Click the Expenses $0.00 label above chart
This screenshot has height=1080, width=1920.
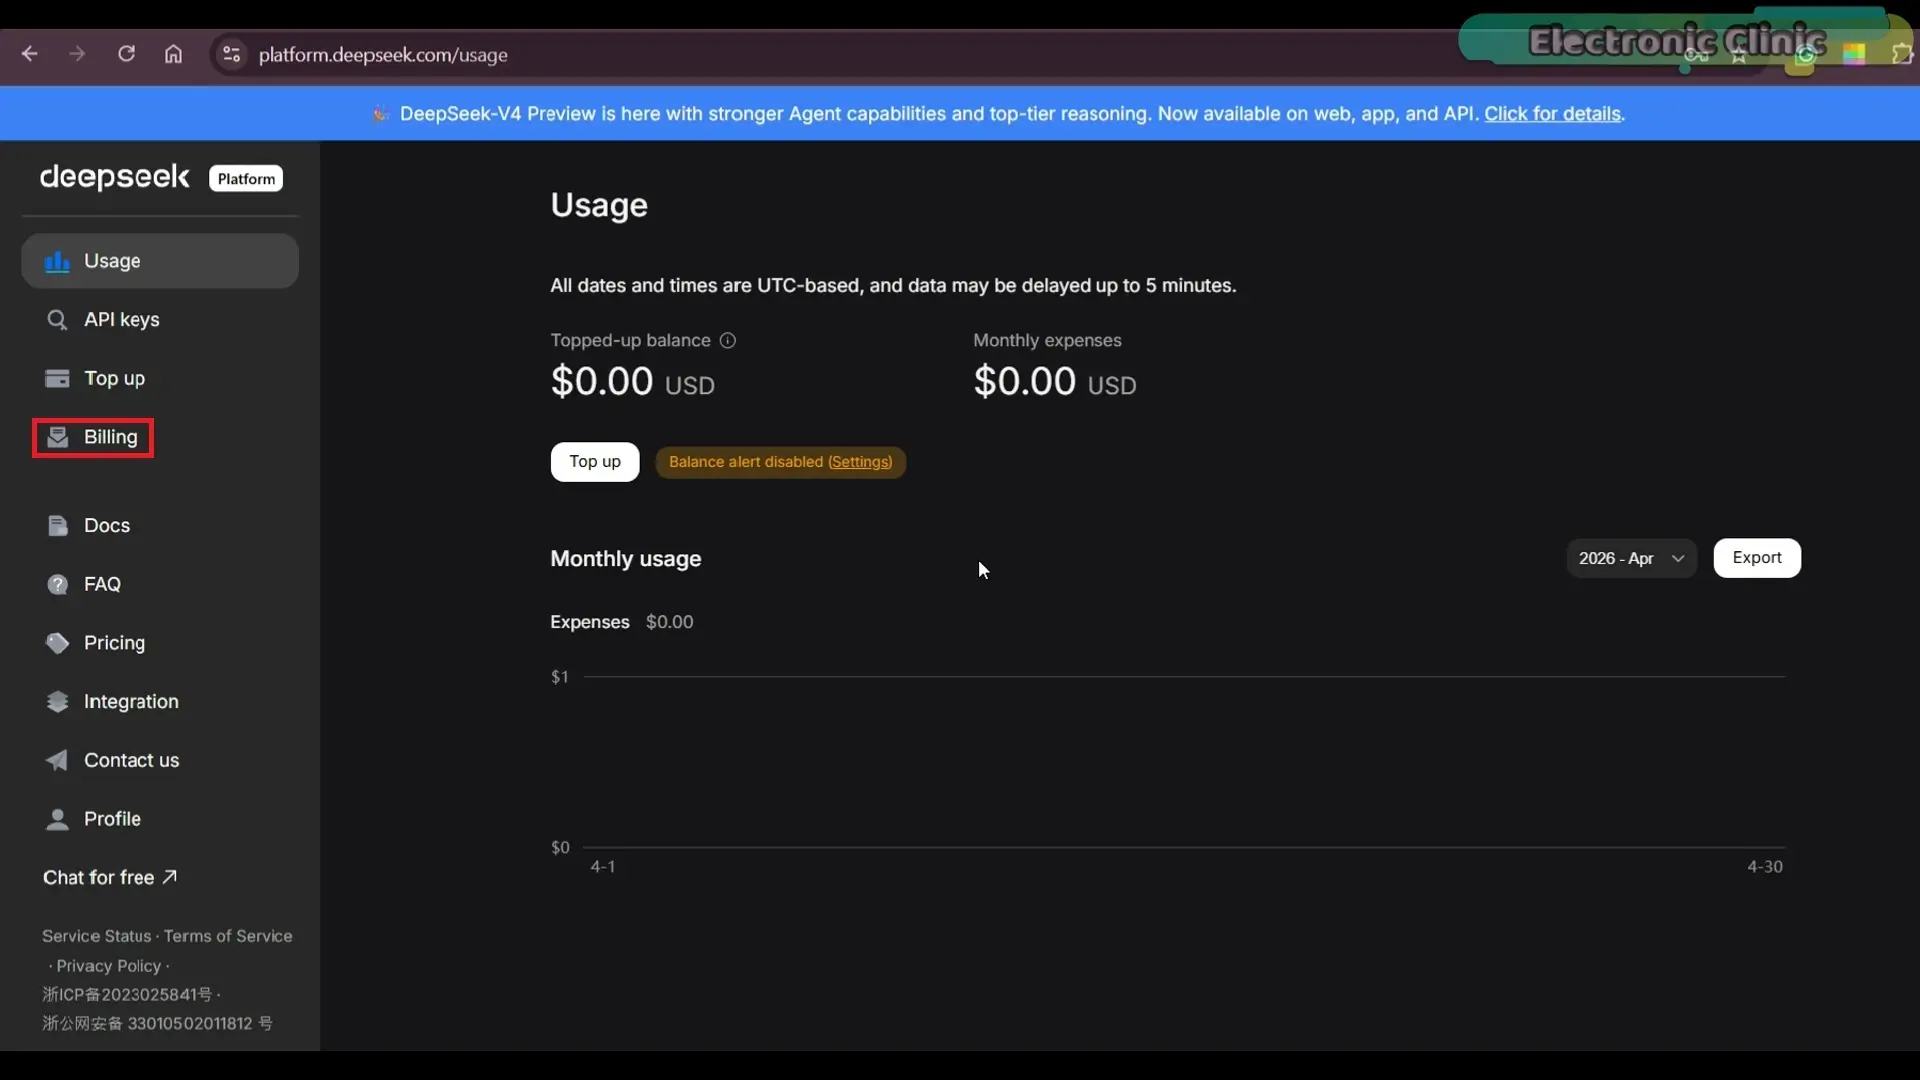pyautogui.click(x=621, y=622)
